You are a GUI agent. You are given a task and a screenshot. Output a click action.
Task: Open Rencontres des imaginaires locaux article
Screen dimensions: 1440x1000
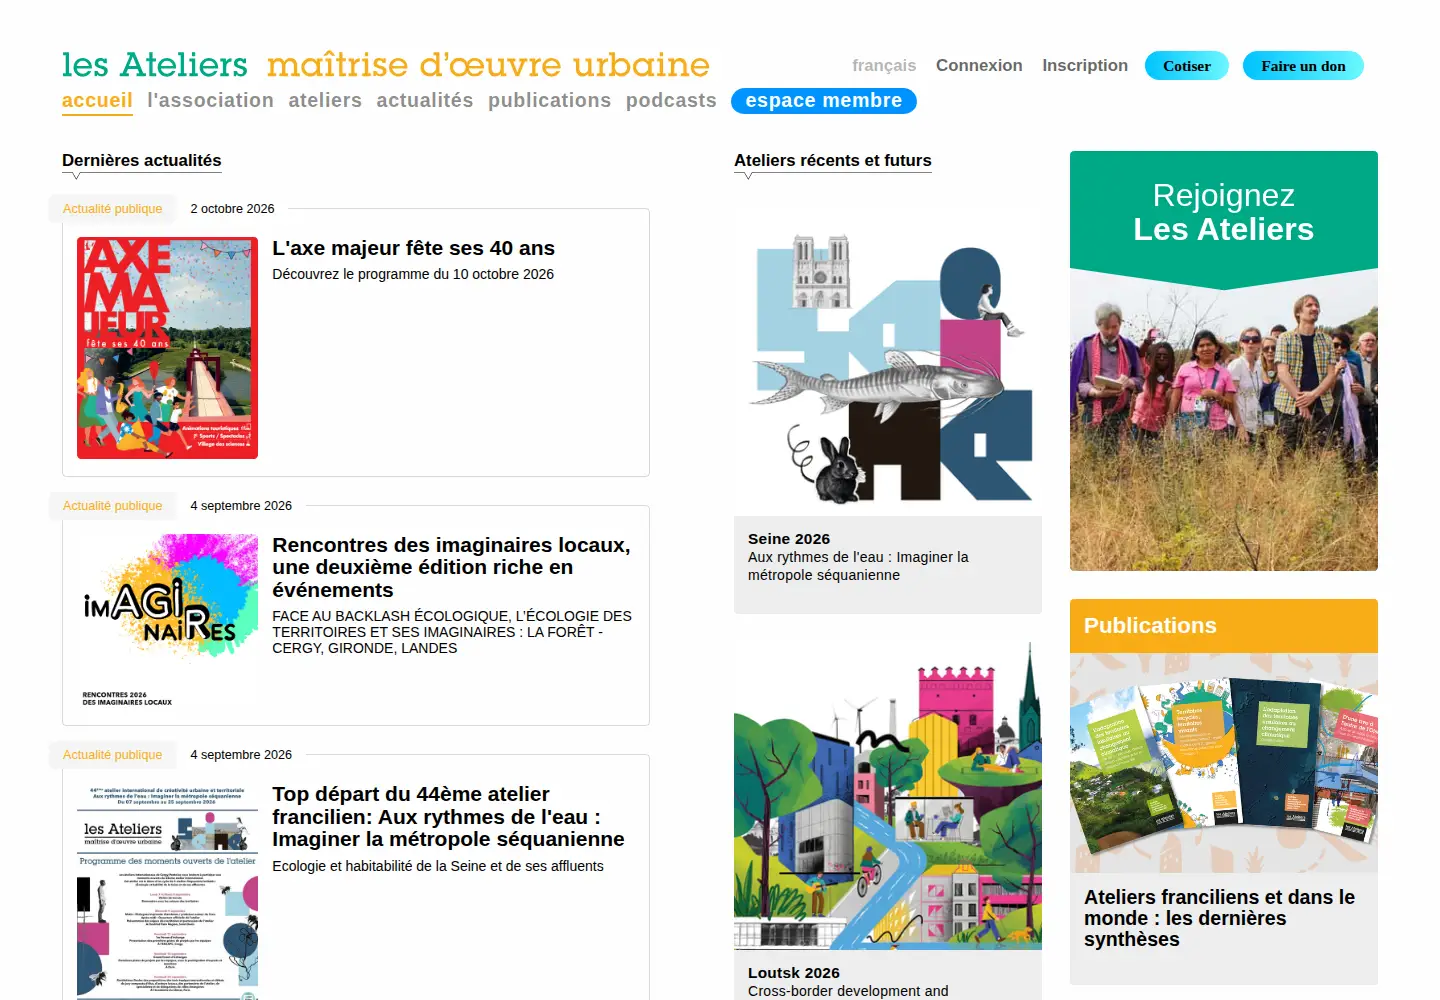pyautogui.click(x=451, y=567)
